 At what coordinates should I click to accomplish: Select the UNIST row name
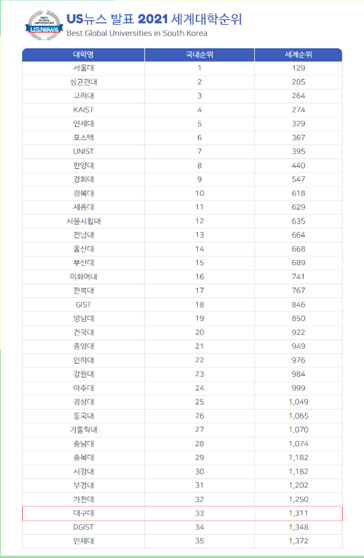83,151
